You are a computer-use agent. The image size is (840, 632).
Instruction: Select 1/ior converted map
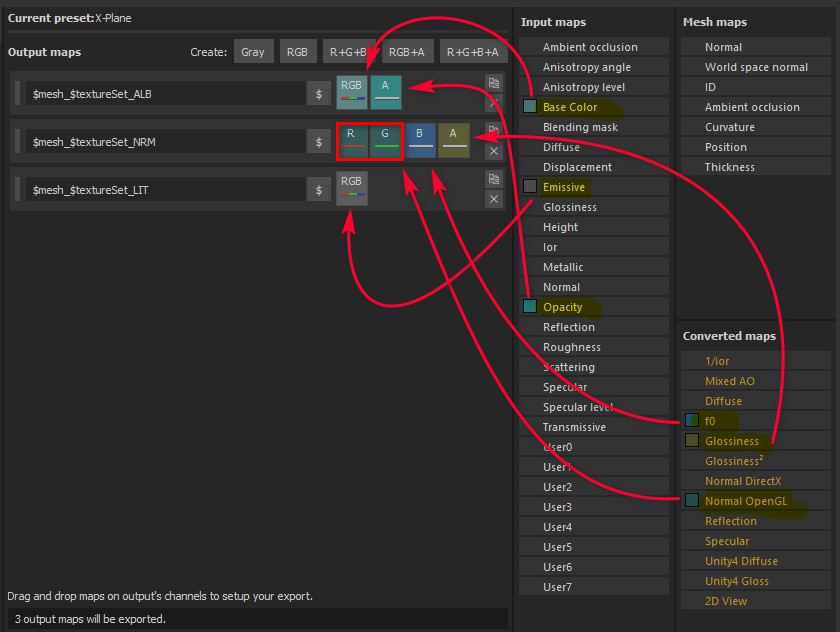(755, 361)
